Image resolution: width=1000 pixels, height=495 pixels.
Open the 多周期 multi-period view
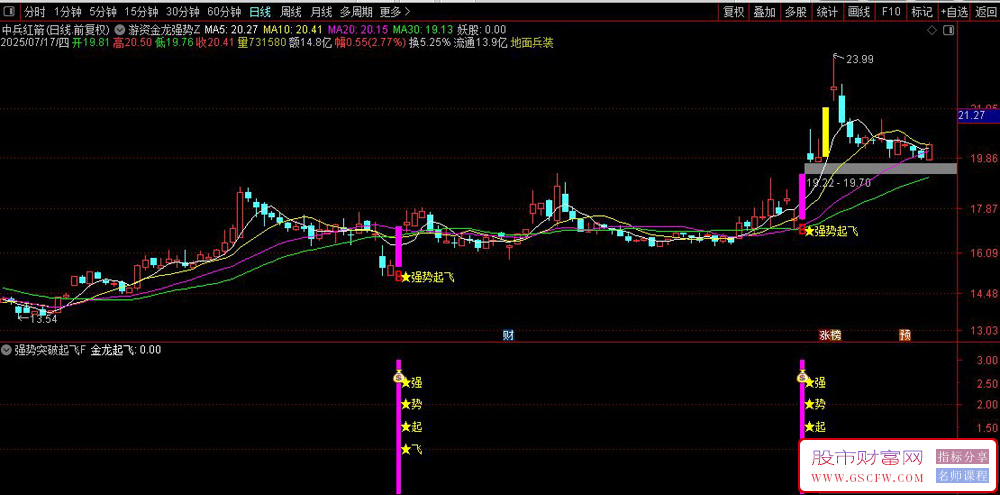357,11
